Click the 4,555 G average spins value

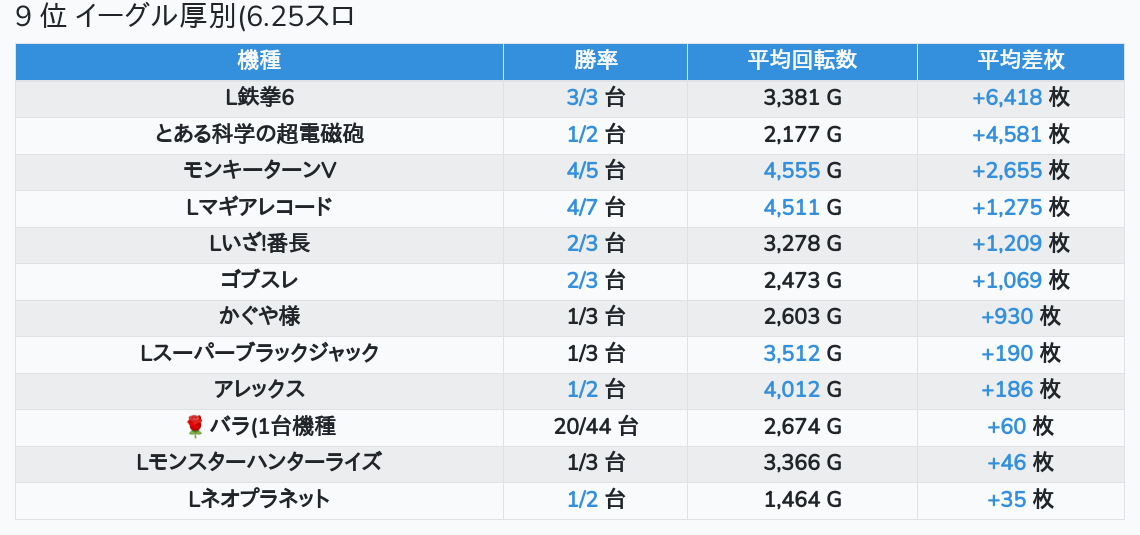tap(802, 171)
